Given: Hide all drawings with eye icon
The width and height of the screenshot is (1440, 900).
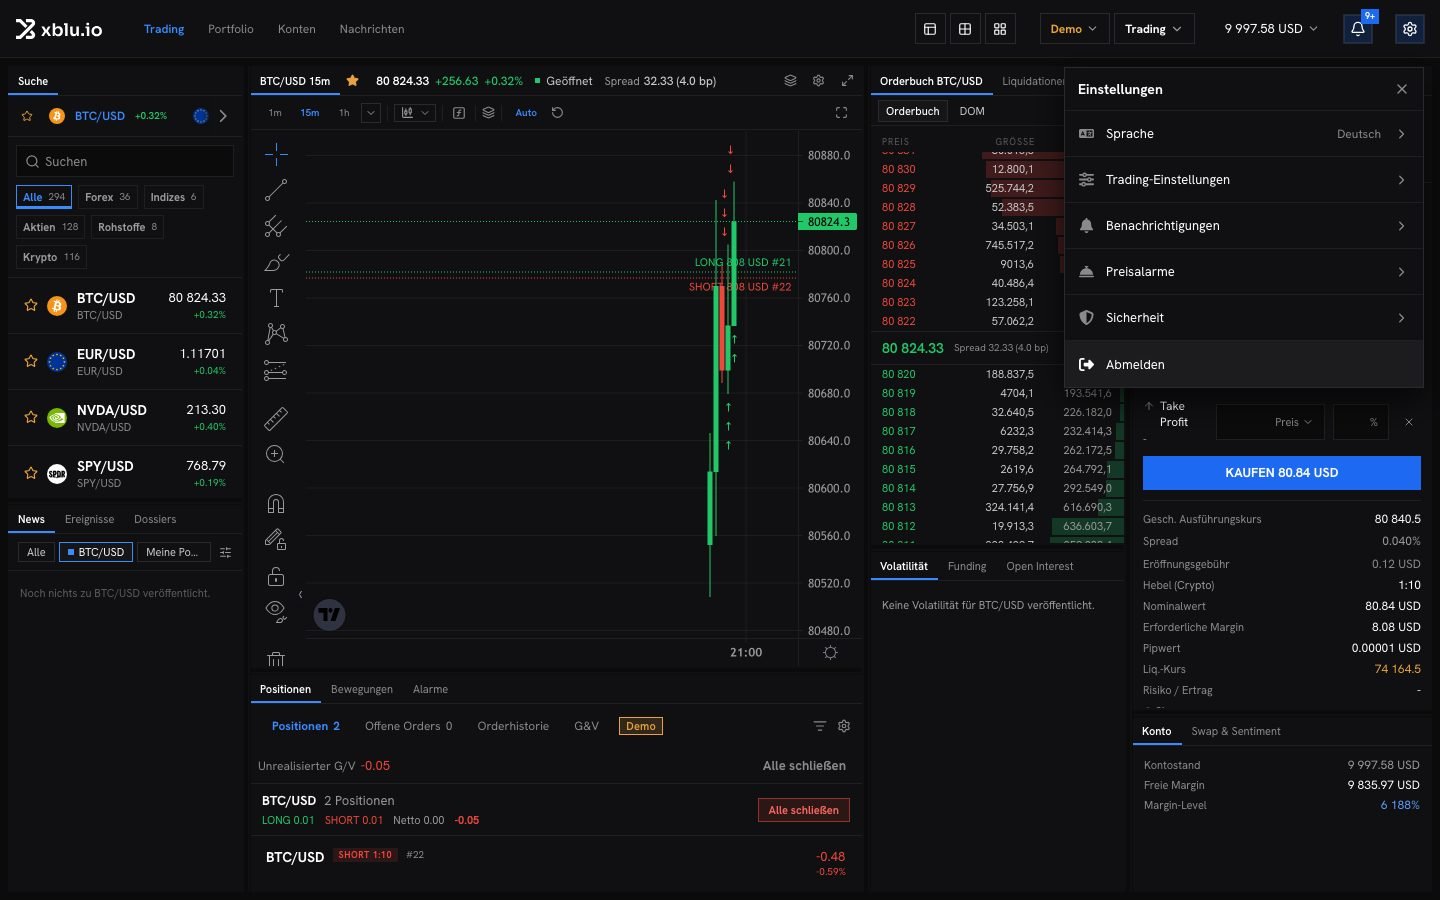Looking at the screenshot, I should pyautogui.click(x=276, y=612).
